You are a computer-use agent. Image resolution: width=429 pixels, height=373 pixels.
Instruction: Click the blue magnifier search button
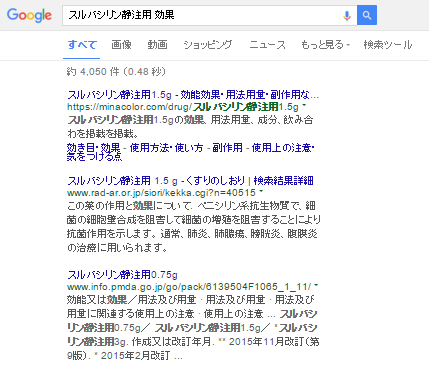pos(367,15)
